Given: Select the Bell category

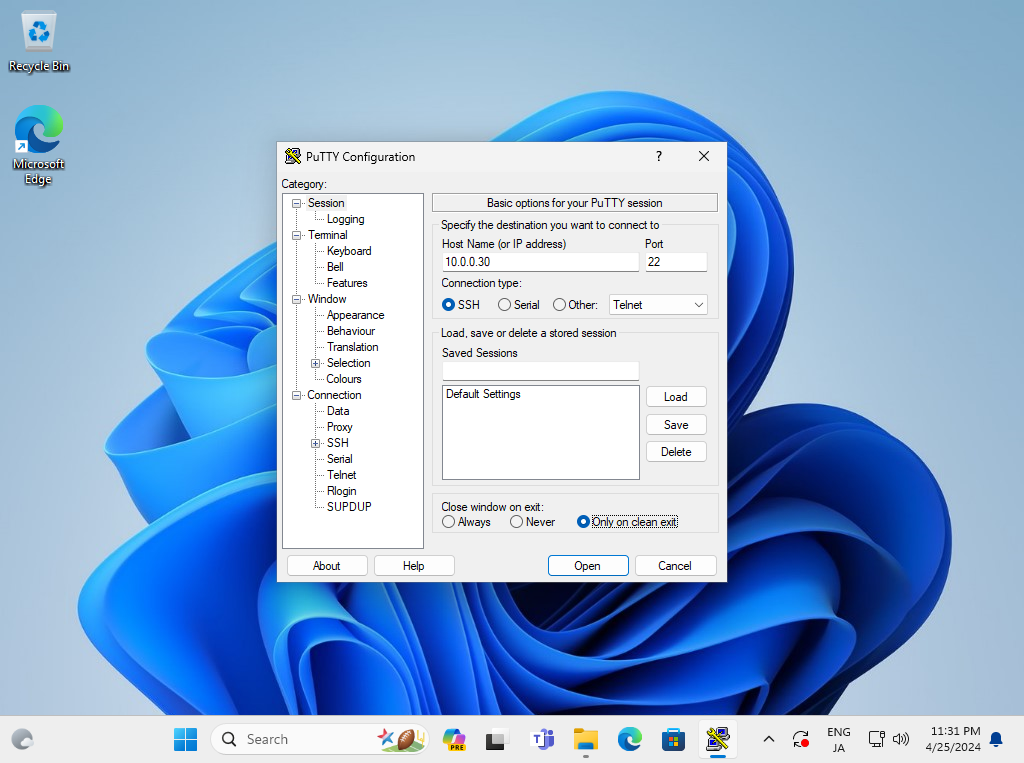Looking at the screenshot, I should pyautogui.click(x=335, y=267).
